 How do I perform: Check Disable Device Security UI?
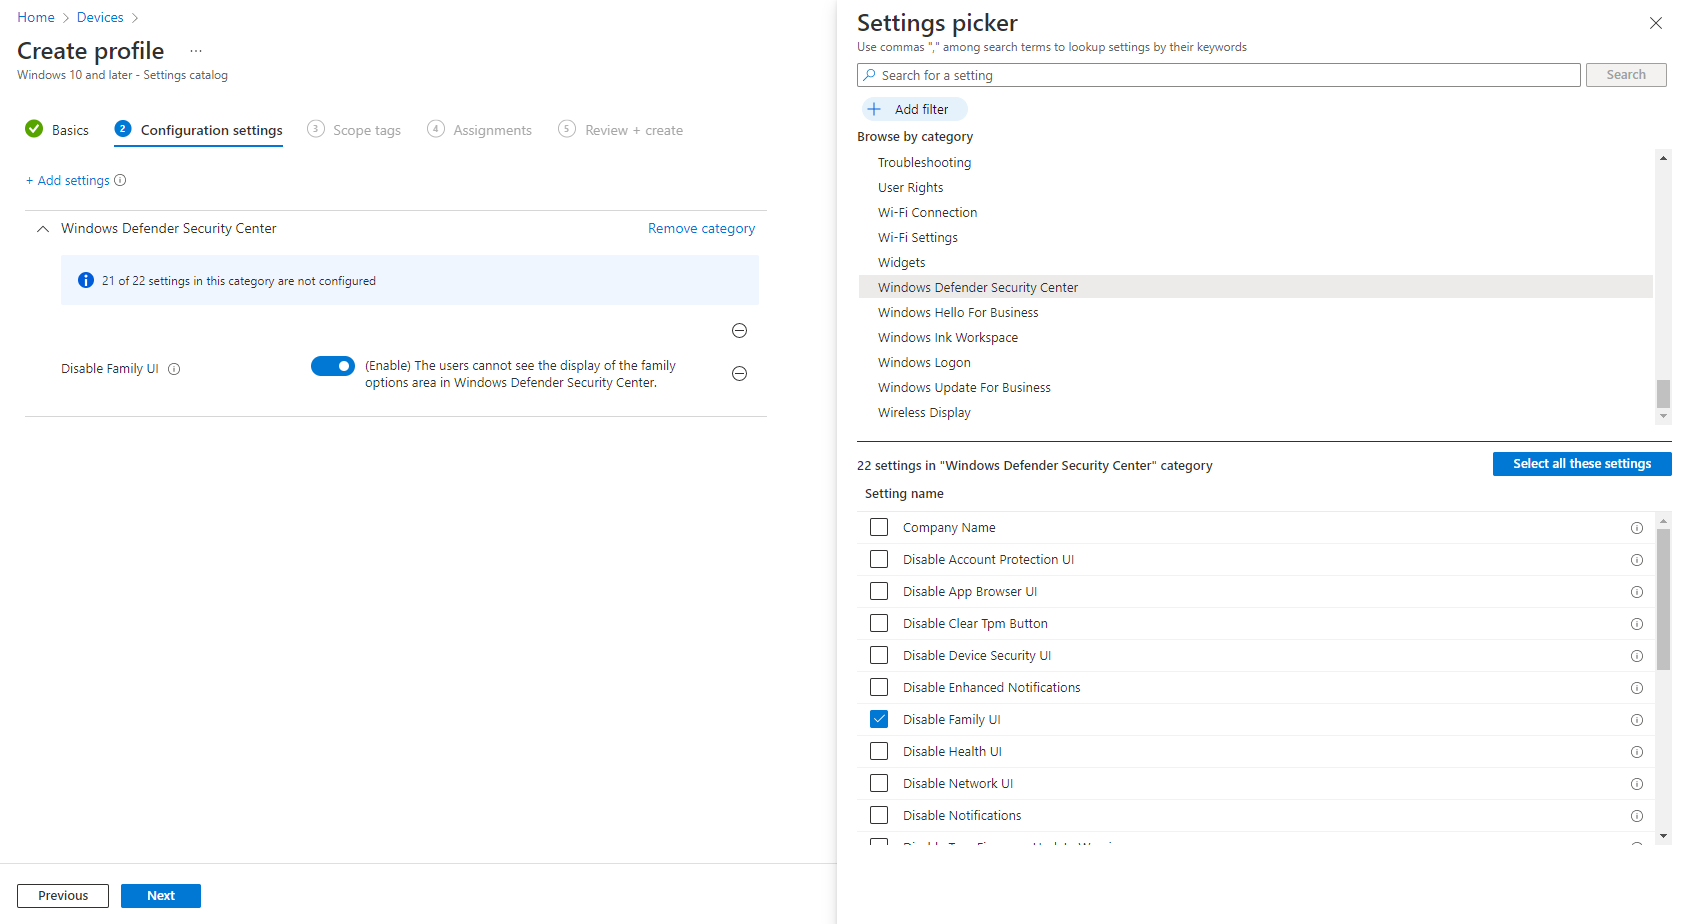coord(879,655)
